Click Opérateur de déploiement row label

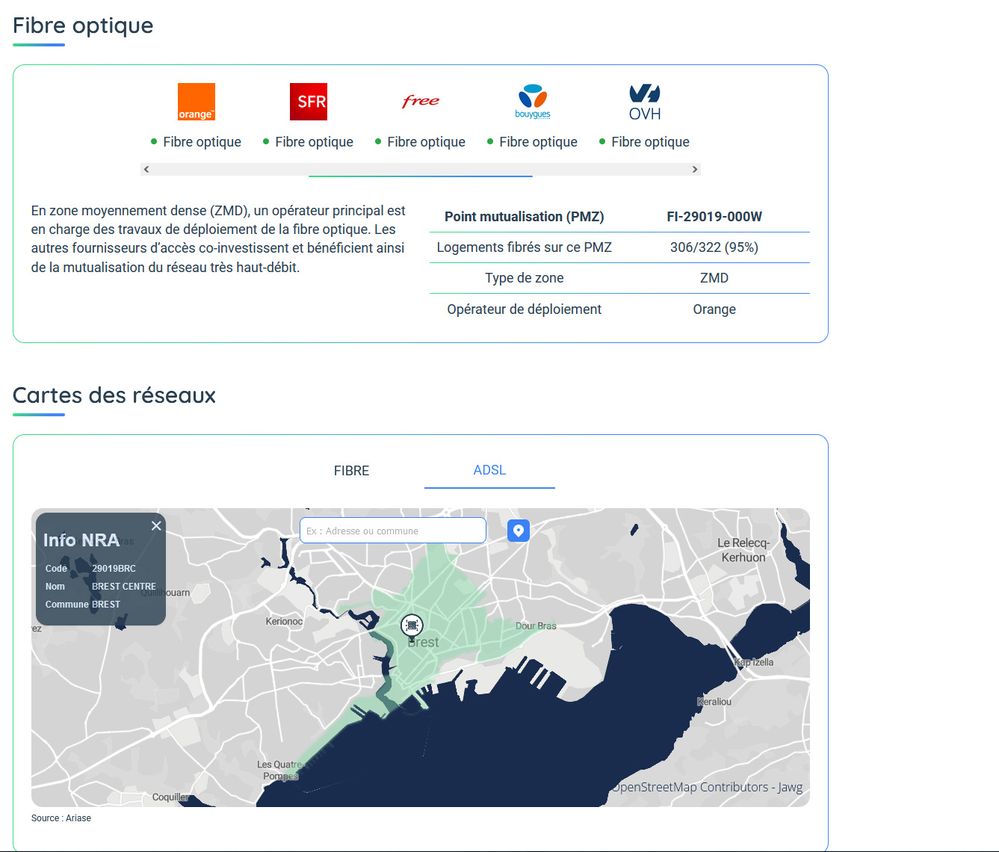click(x=524, y=309)
